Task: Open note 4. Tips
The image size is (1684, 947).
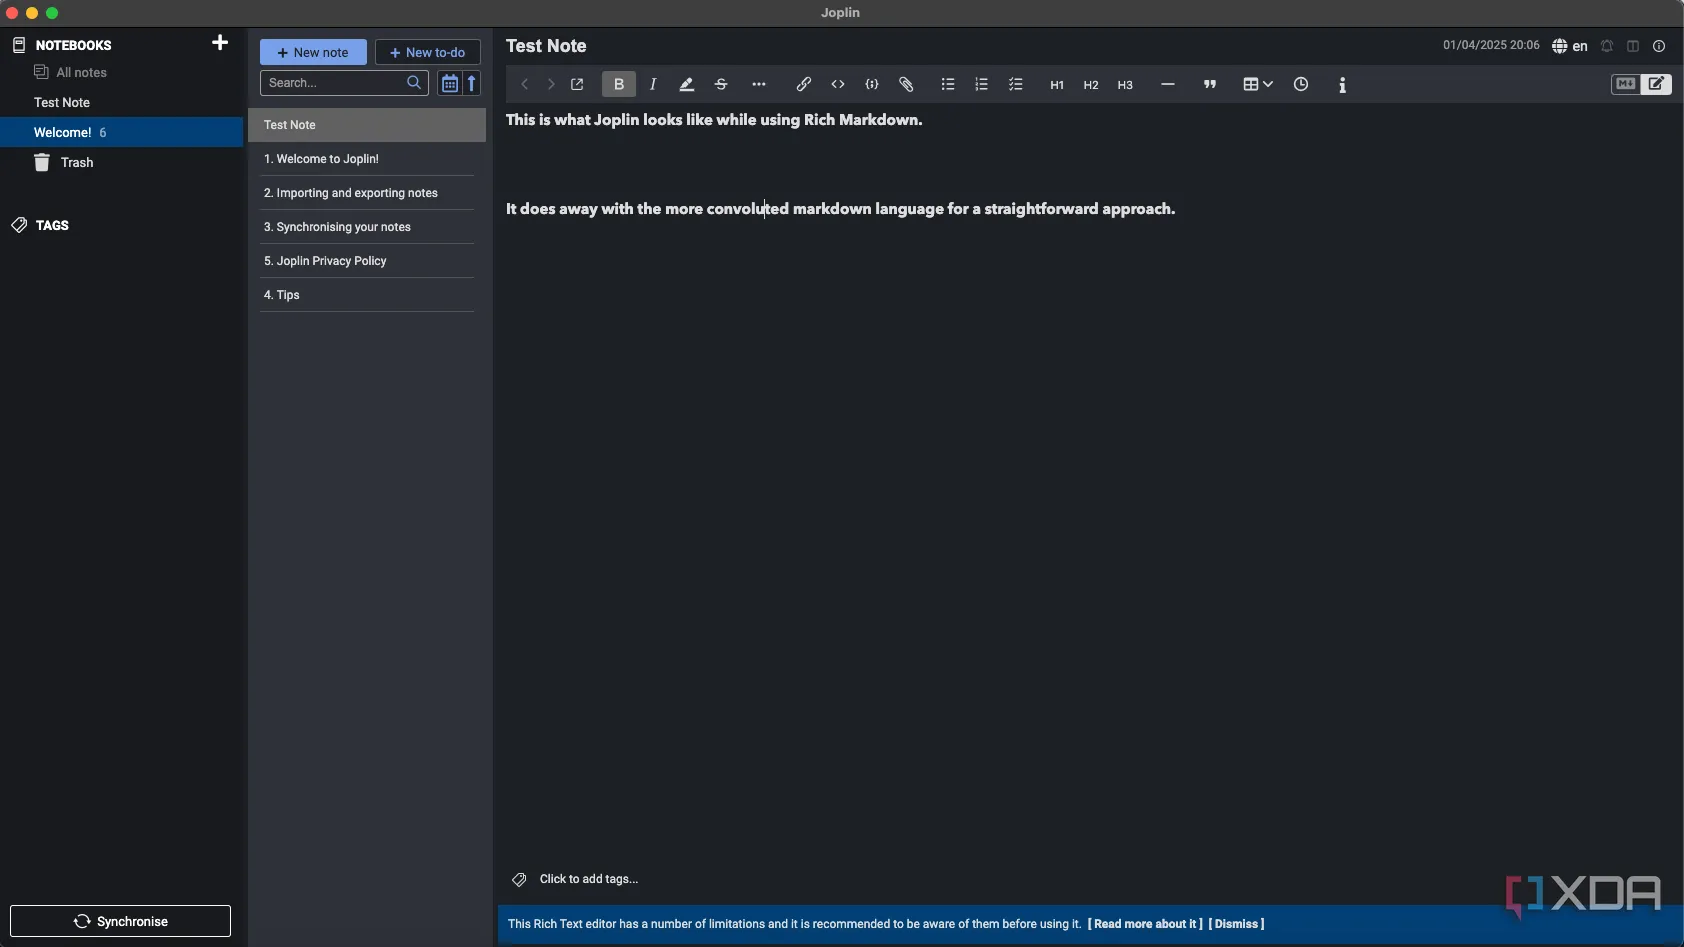Action: pos(367,295)
